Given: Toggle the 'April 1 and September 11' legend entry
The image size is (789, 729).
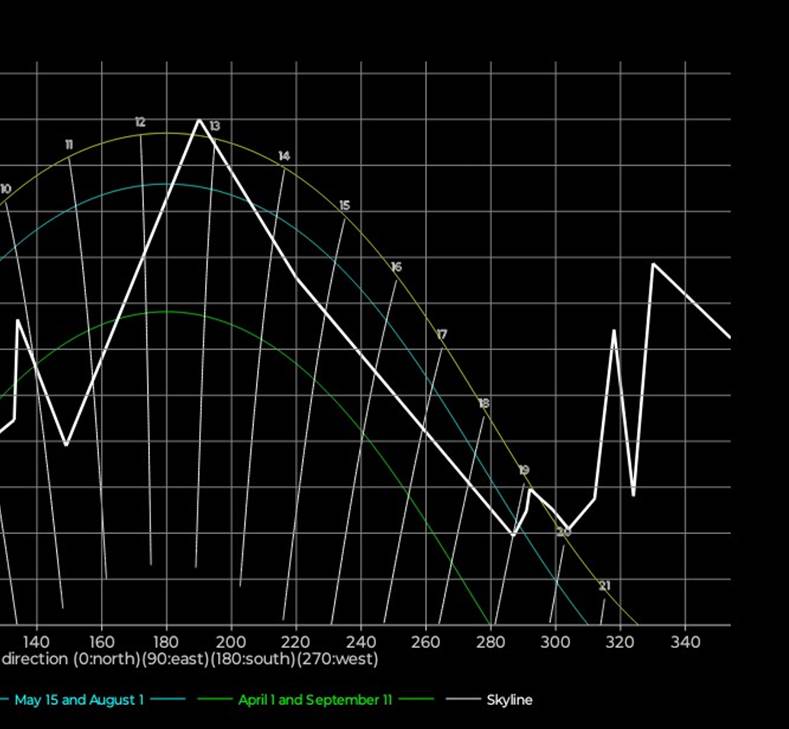Looking at the screenshot, I should (x=314, y=700).
